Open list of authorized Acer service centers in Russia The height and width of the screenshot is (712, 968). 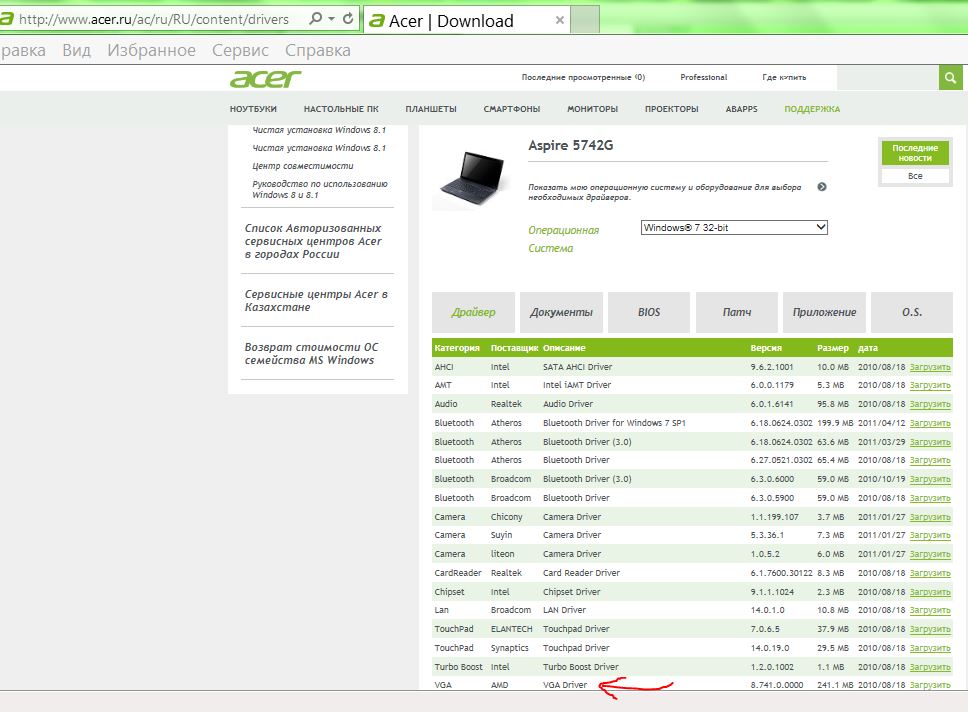pos(313,241)
